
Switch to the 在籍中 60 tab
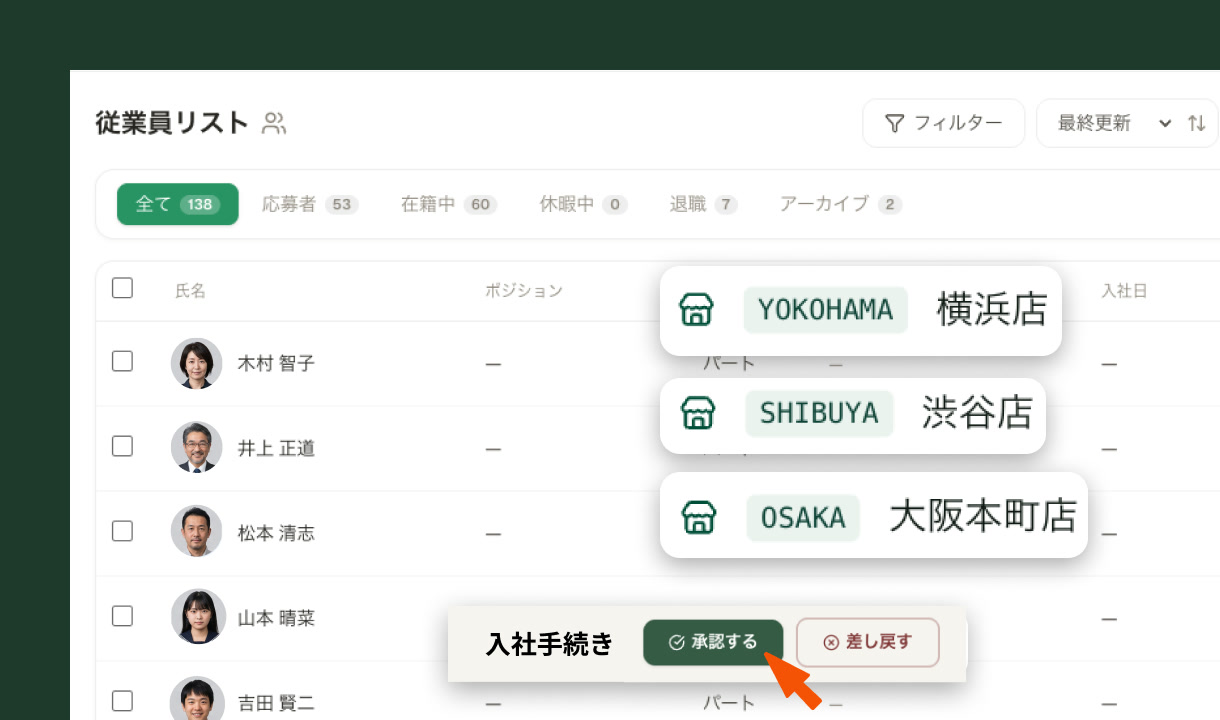coord(448,204)
